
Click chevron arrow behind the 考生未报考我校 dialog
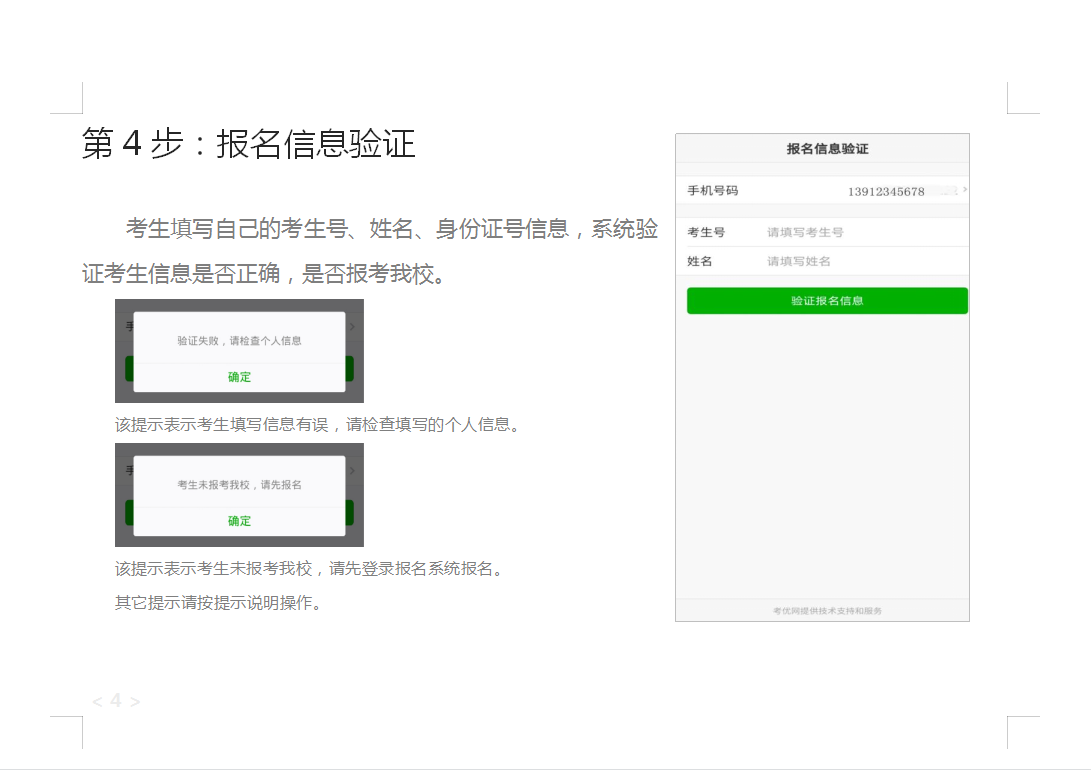[x=352, y=470]
